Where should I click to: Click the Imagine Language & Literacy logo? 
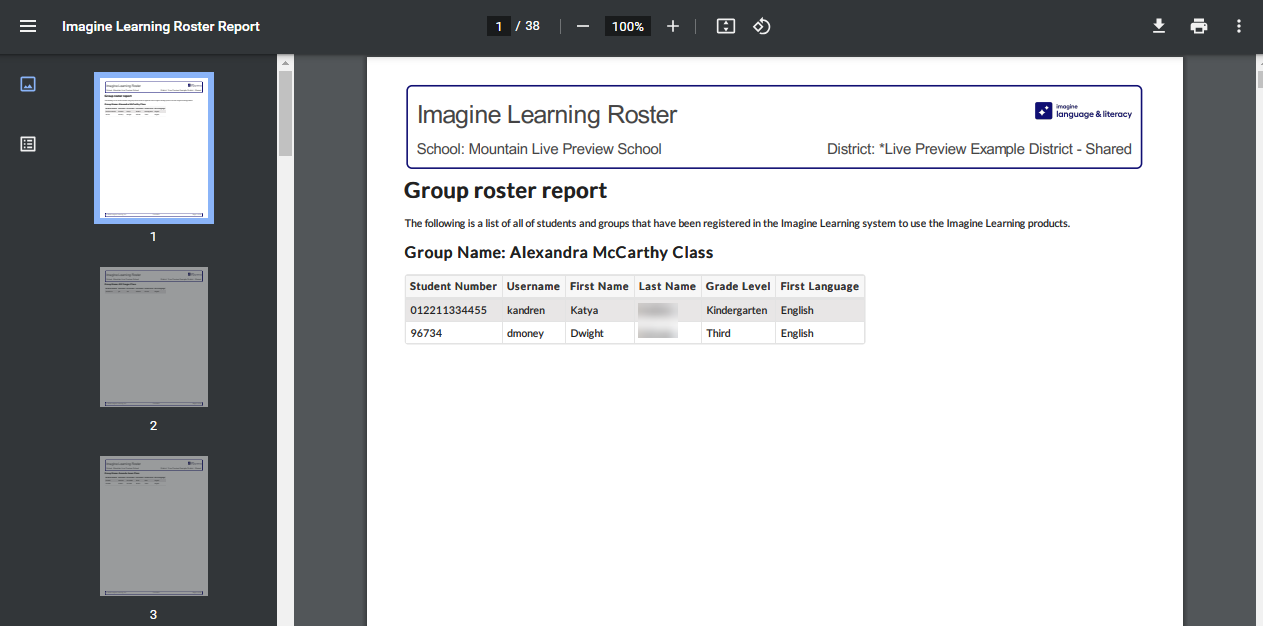[1084, 111]
